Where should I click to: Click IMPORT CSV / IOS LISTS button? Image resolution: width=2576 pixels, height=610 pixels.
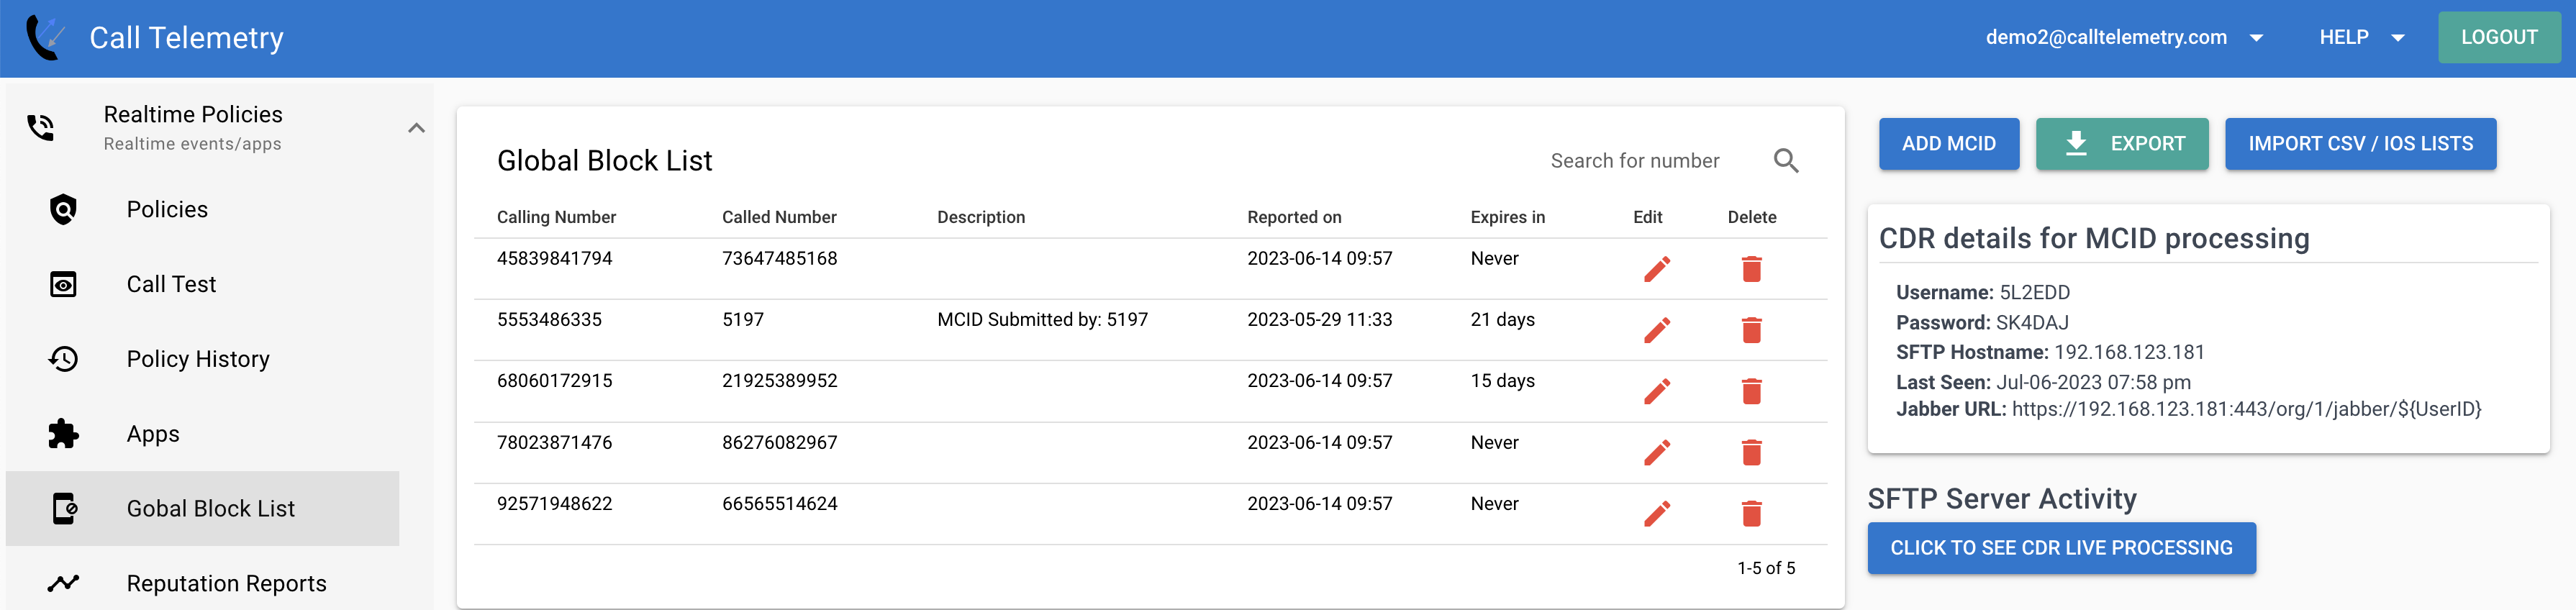[2360, 144]
